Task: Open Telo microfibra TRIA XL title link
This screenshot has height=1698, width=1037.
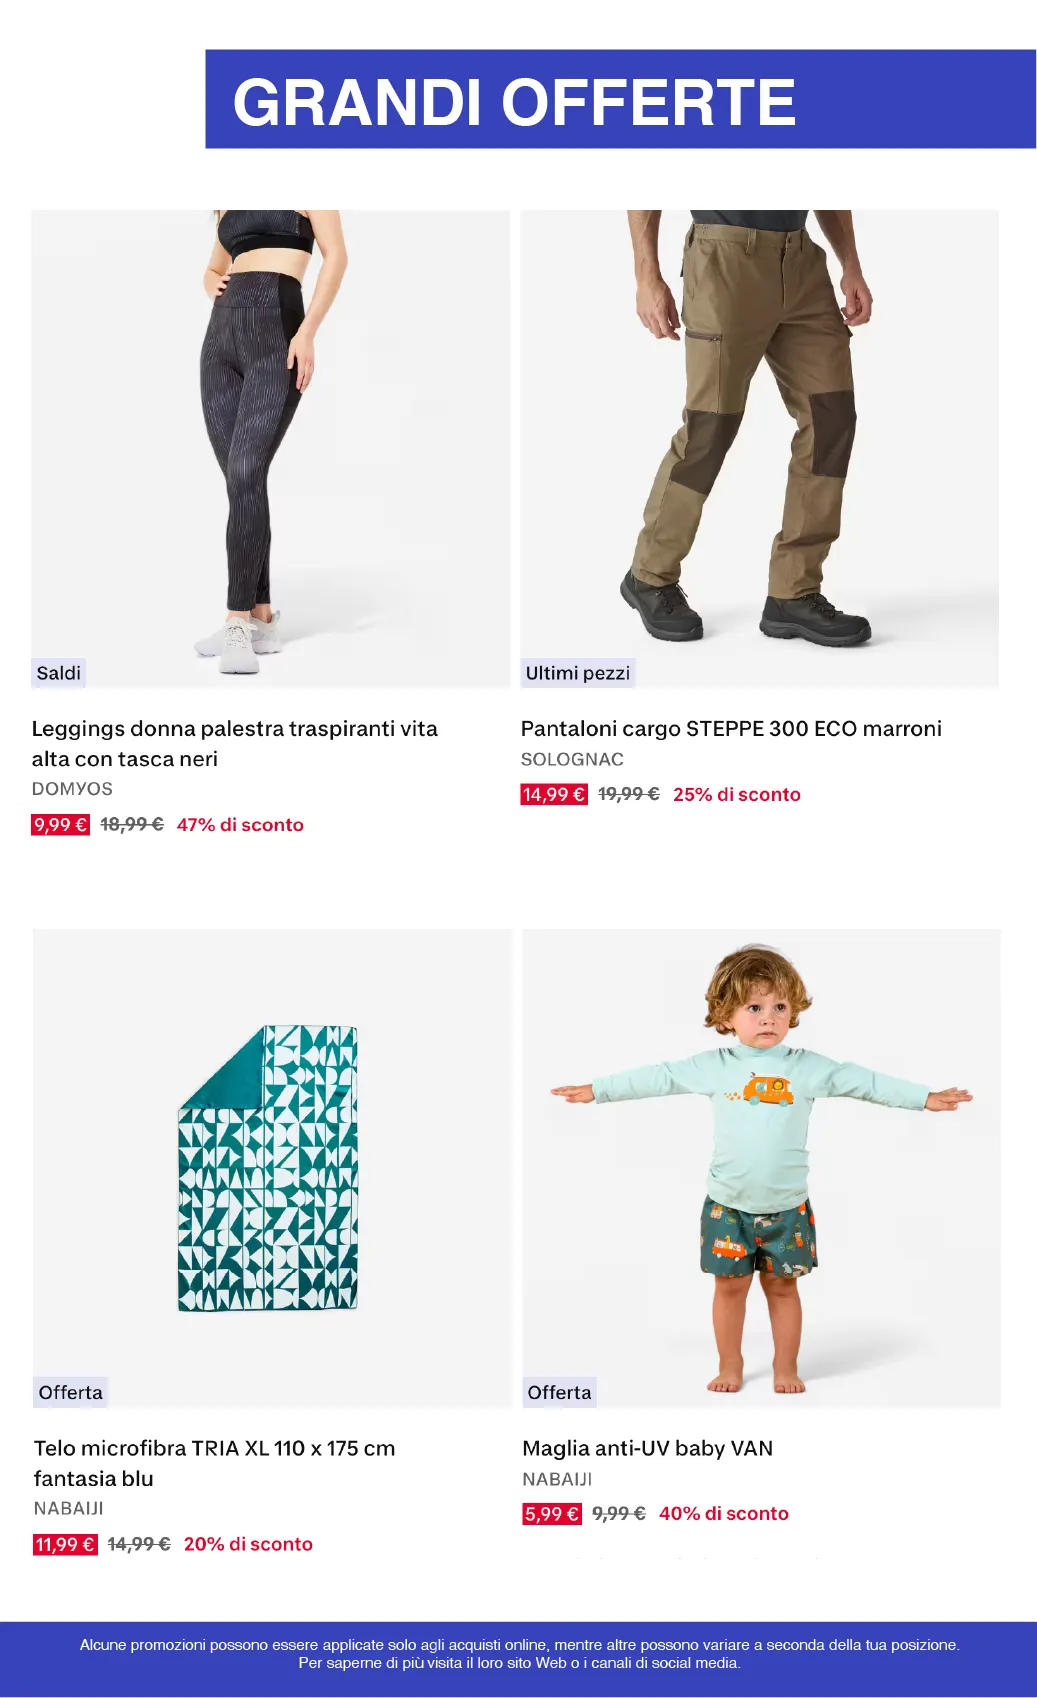Action: click(214, 1463)
